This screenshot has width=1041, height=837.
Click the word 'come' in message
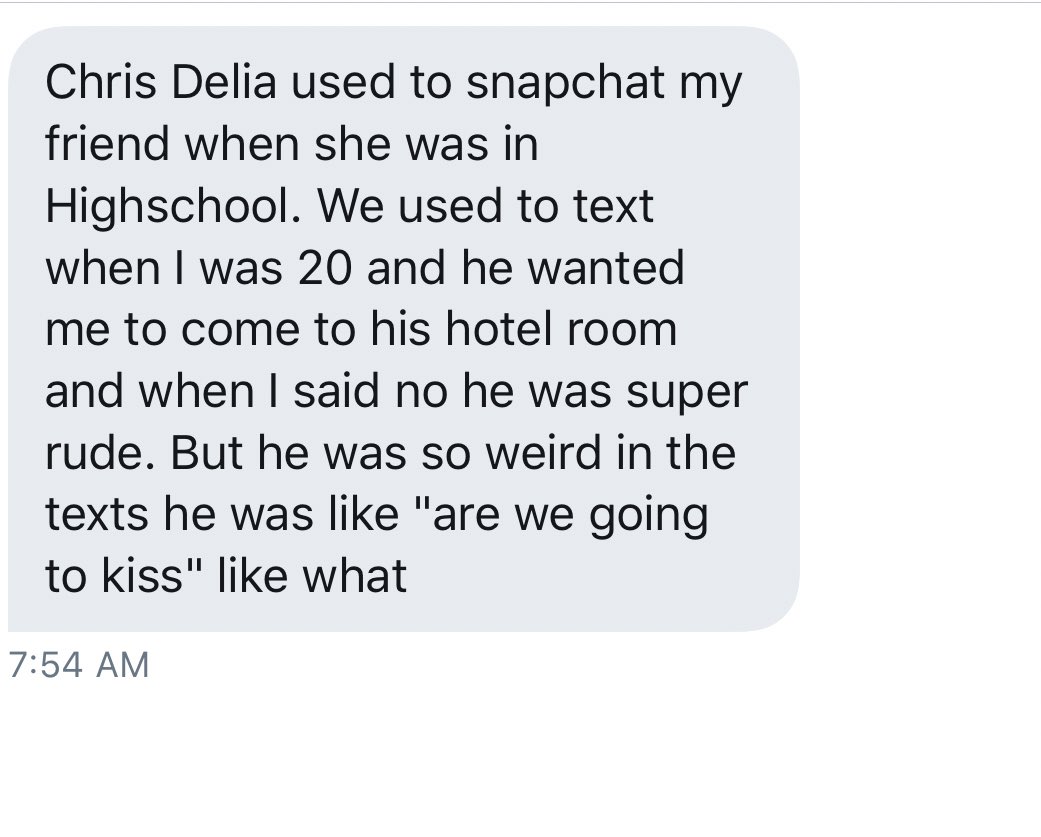click(240, 332)
